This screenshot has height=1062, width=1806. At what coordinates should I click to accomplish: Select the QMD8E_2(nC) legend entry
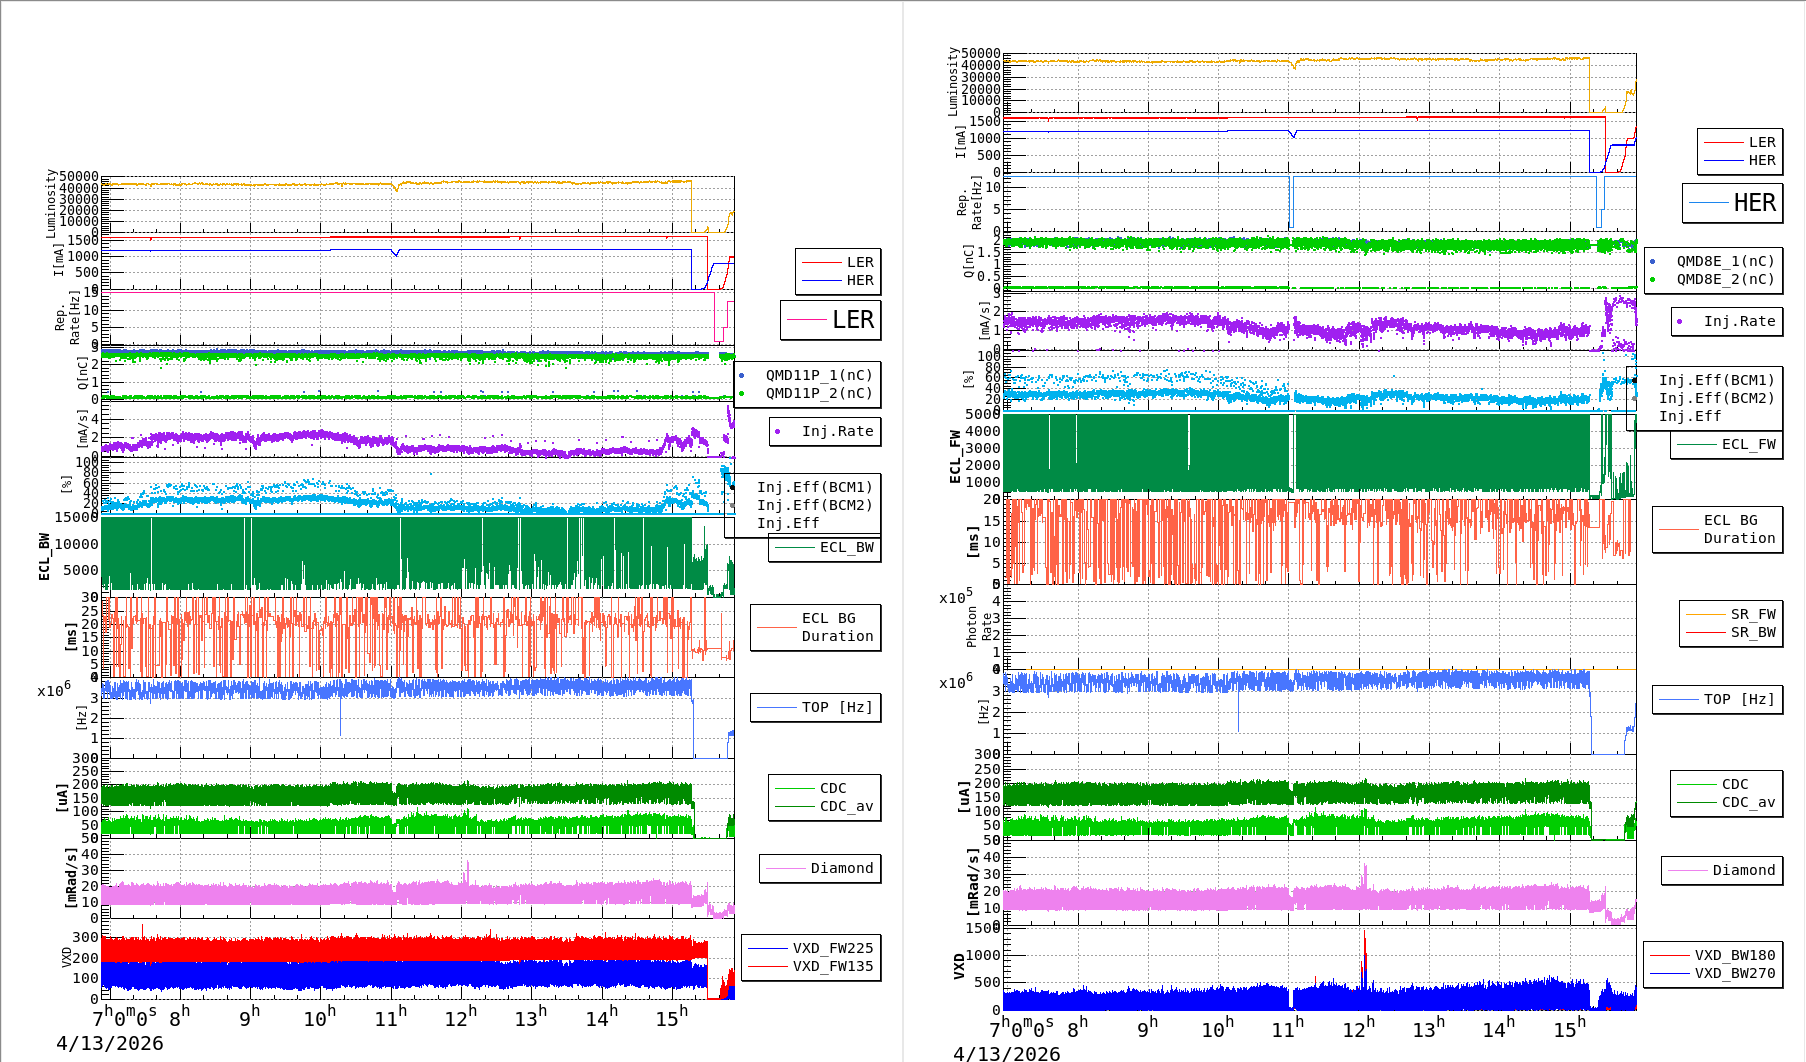[1725, 280]
